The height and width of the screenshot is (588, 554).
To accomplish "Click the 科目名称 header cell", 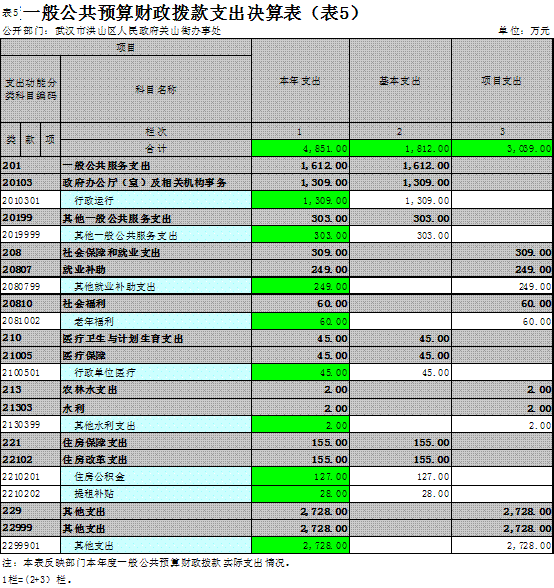I will tap(156, 89).
